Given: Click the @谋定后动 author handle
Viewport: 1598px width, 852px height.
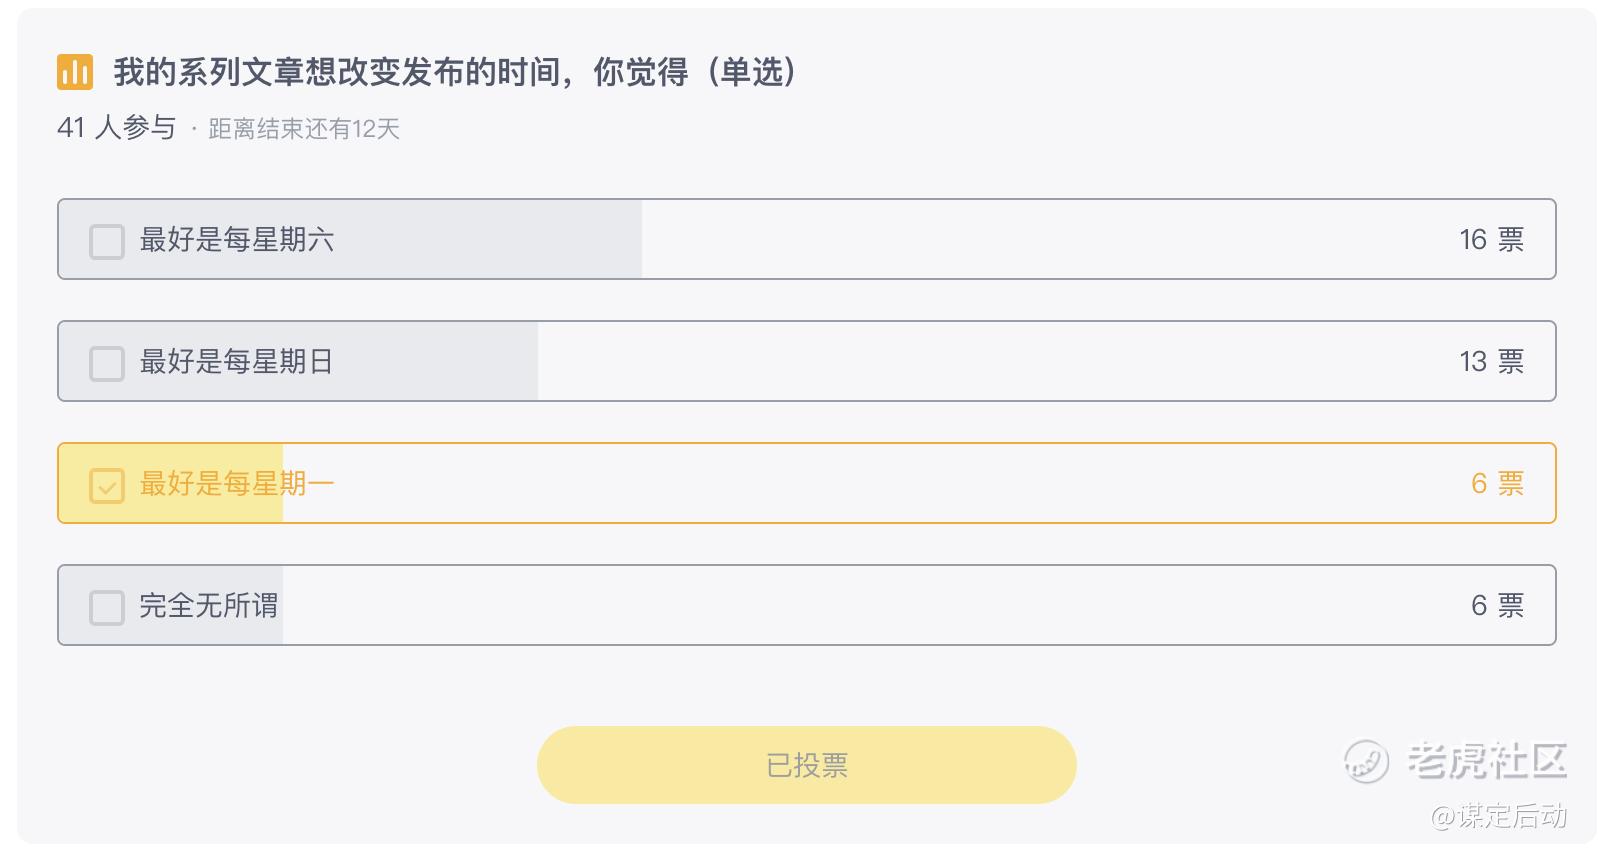Looking at the screenshot, I should [x=1499, y=817].
